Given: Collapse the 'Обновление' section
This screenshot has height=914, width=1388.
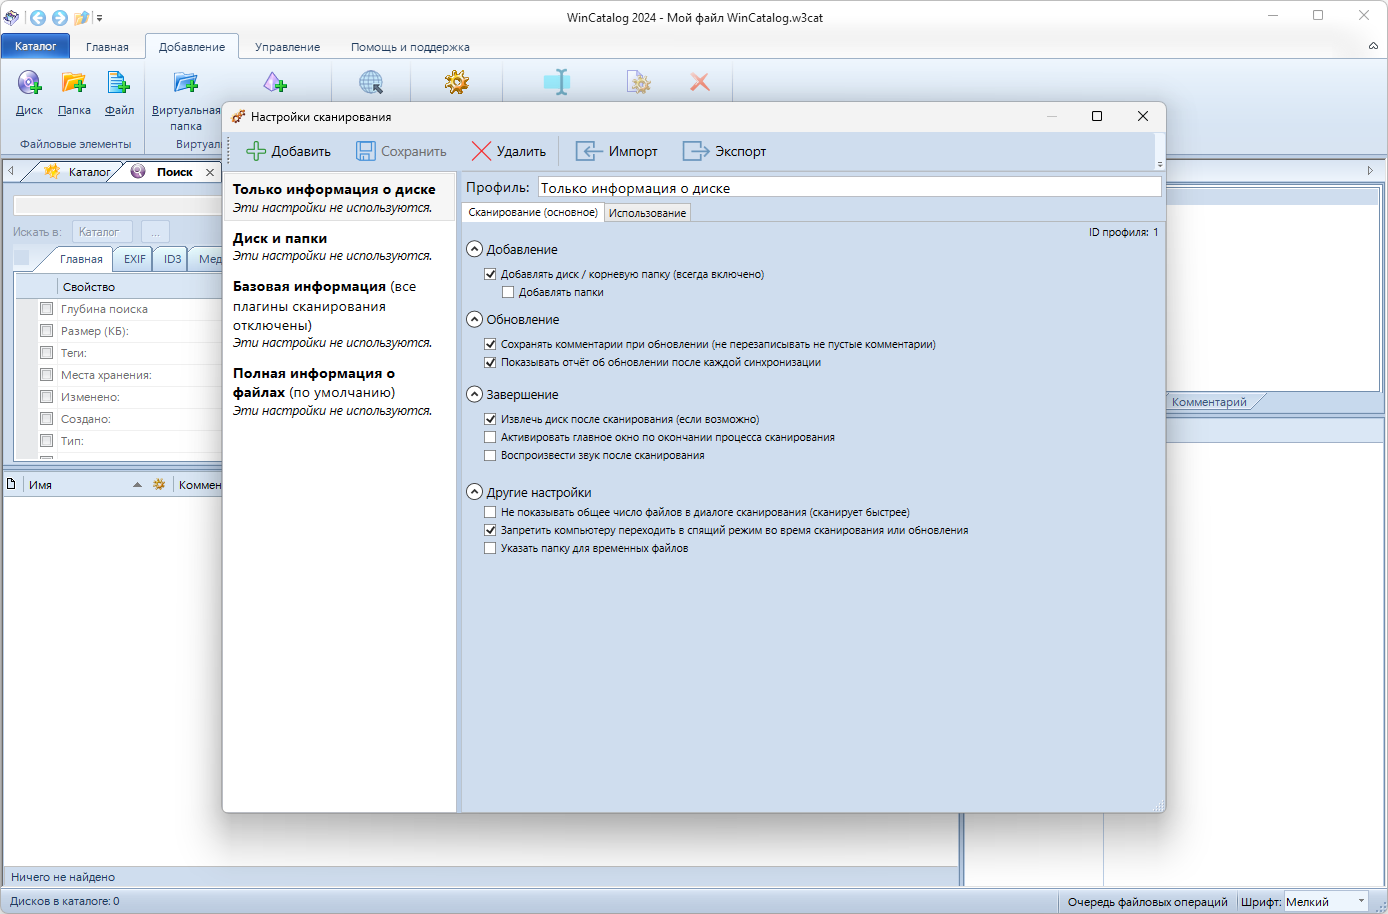Looking at the screenshot, I should click(x=475, y=319).
